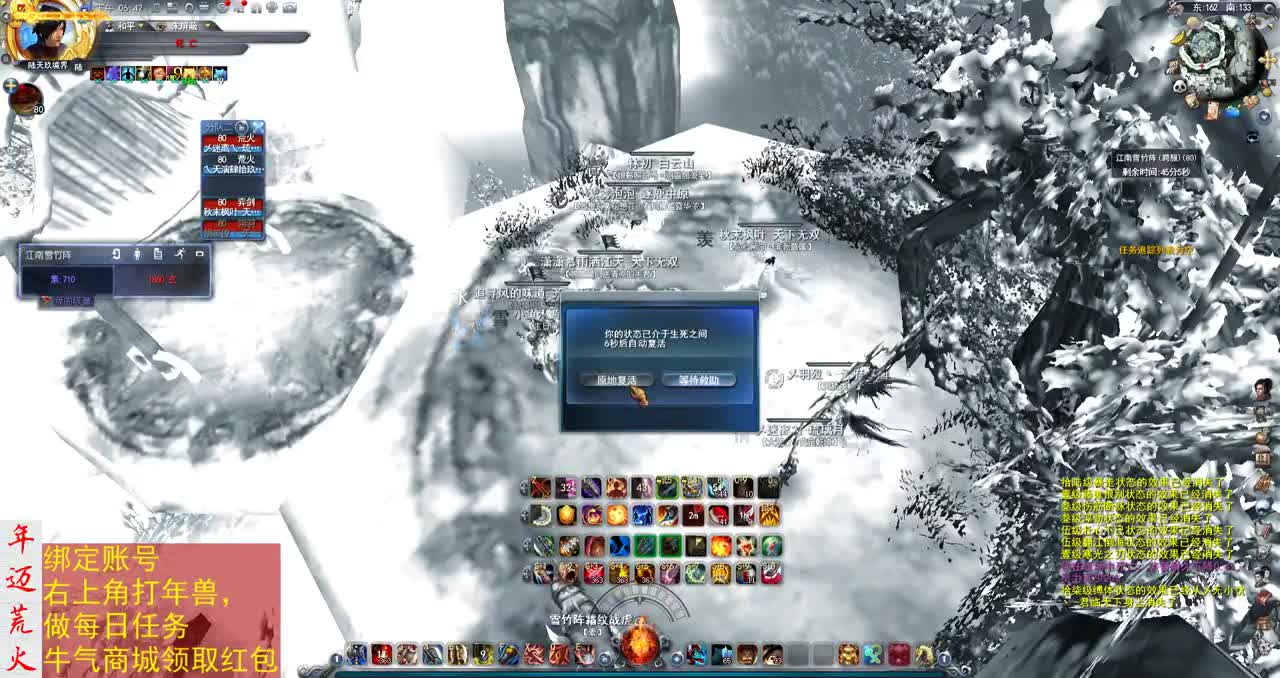This screenshot has height=678, width=1280.
Task: Click the experience bar along the bottom edge
Action: tap(640, 673)
